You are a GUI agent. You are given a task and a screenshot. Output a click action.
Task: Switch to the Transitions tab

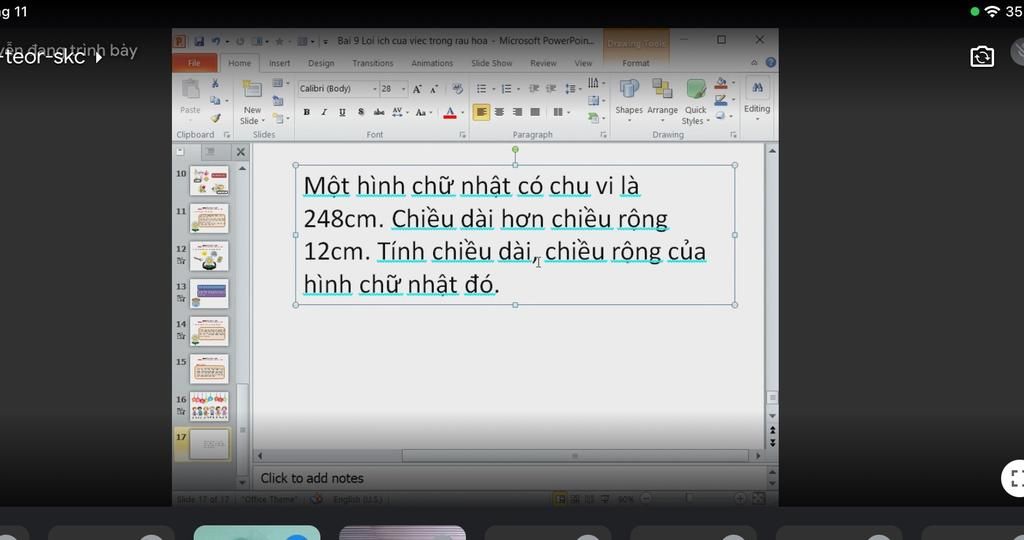click(x=373, y=63)
